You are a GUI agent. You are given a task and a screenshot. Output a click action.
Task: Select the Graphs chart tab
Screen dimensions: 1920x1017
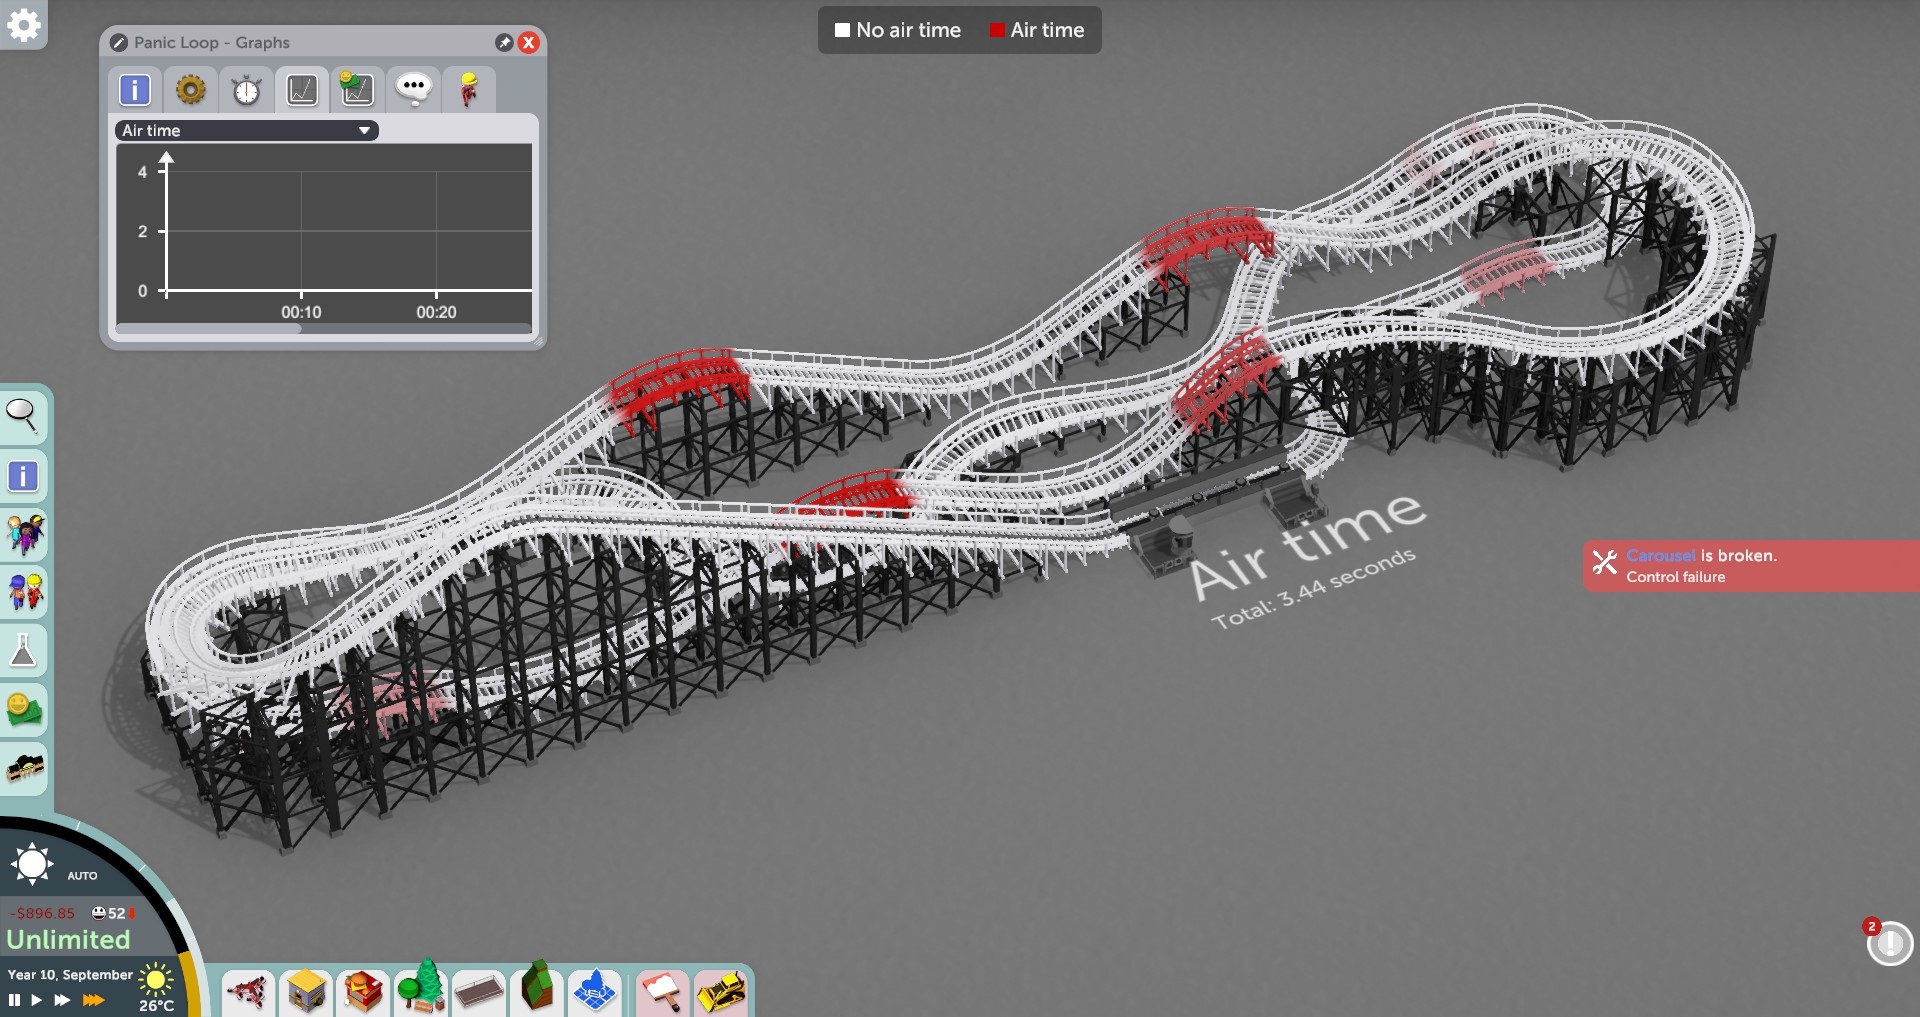coord(302,90)
